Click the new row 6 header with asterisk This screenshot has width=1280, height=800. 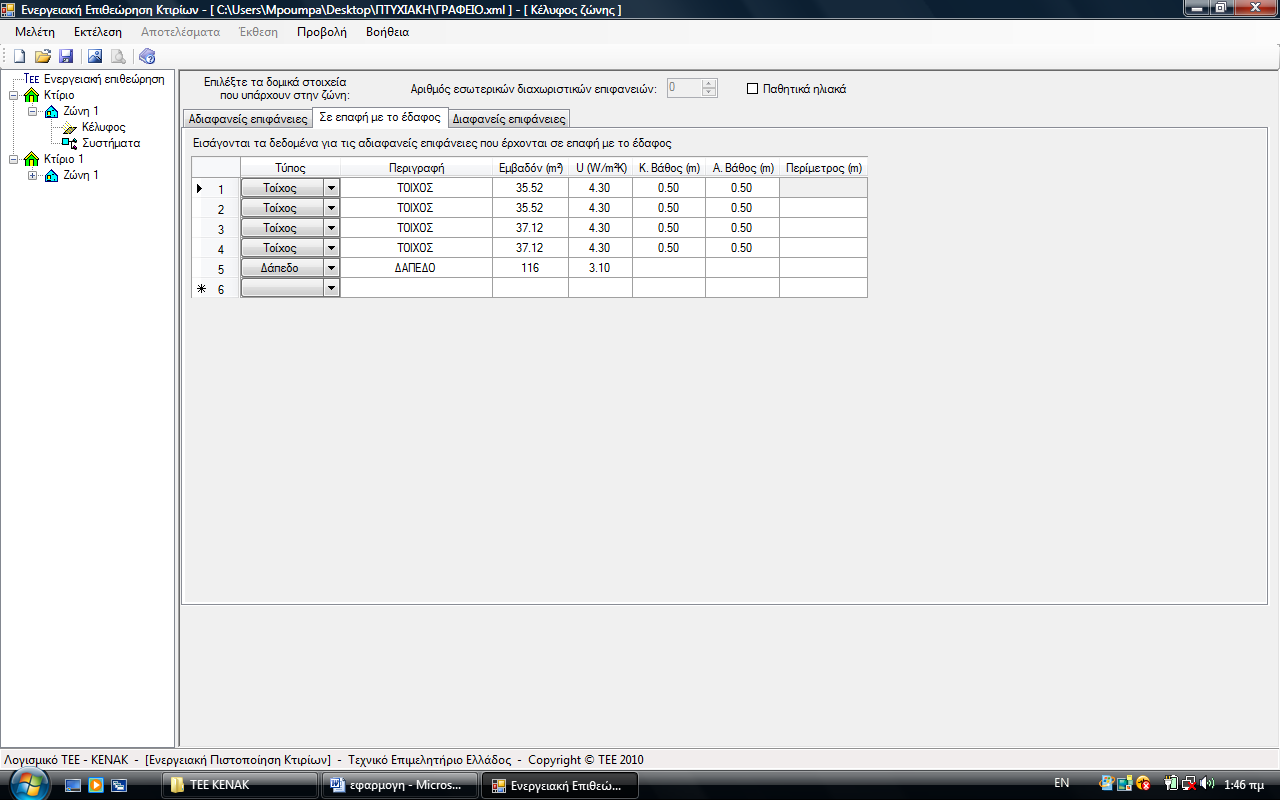[215, 288]
